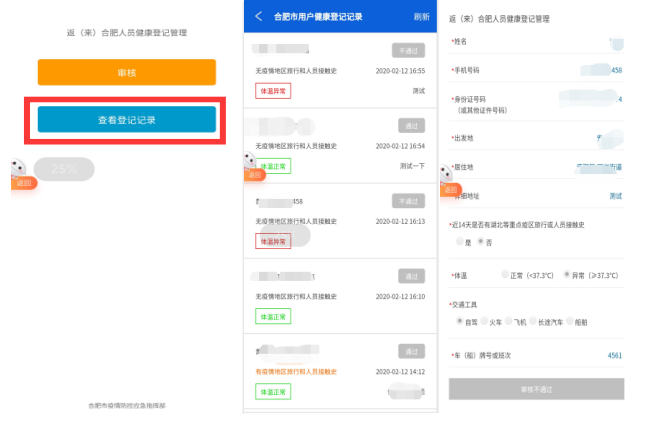Tap the 25% progress pill
This screenshot has width=657, height=421.
(64, 169)
